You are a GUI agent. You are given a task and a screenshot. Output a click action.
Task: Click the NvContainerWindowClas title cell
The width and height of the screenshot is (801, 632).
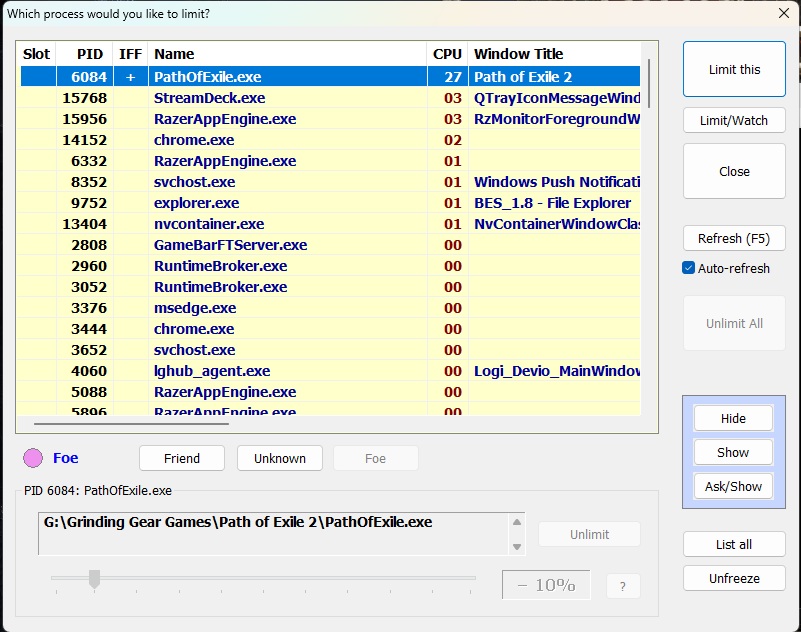[554, 223]
